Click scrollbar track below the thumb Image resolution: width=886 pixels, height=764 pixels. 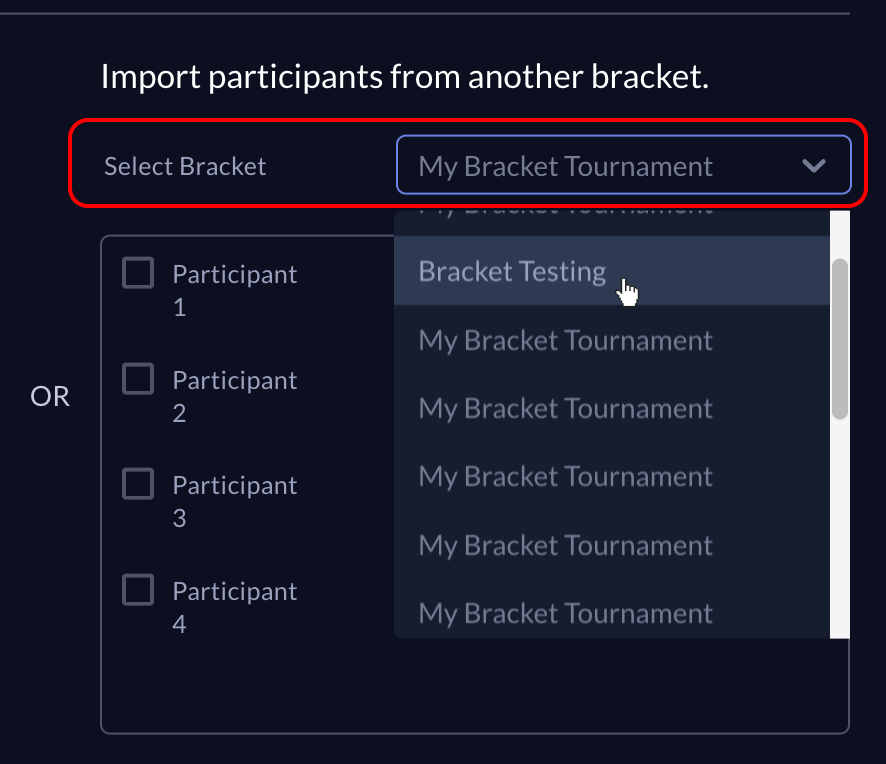(x=840, y=528)
